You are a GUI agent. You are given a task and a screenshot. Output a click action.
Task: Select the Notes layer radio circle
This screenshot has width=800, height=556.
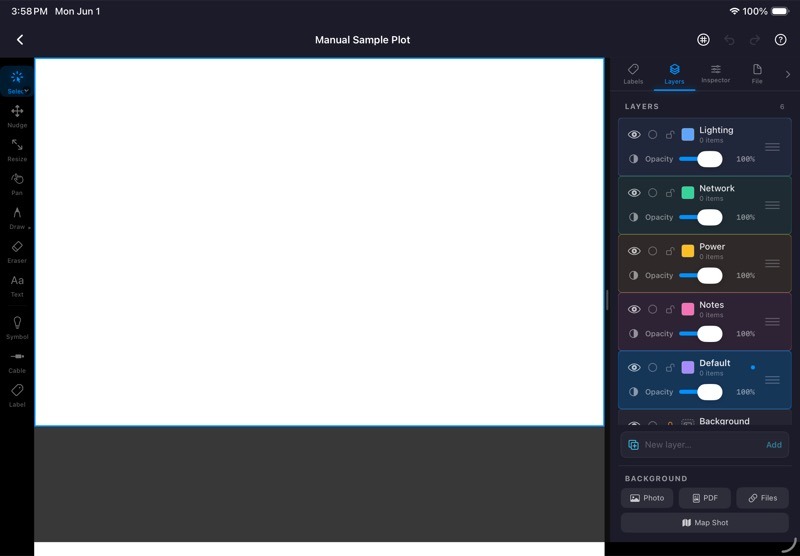653,309
